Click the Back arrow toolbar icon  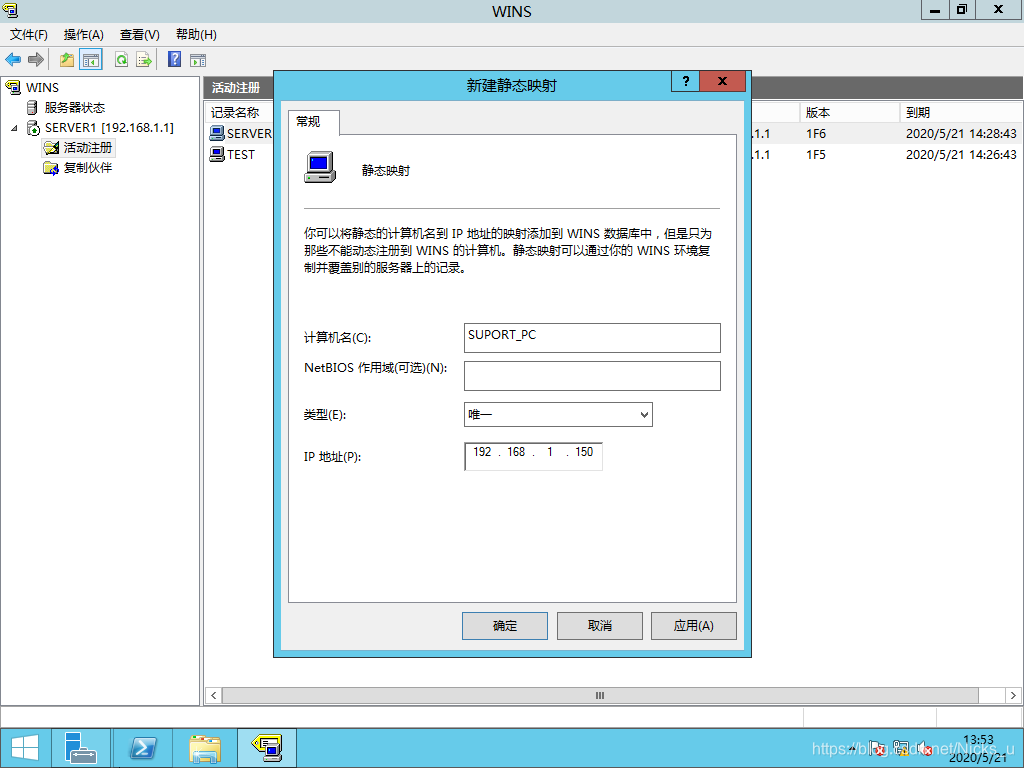(13, 60)
